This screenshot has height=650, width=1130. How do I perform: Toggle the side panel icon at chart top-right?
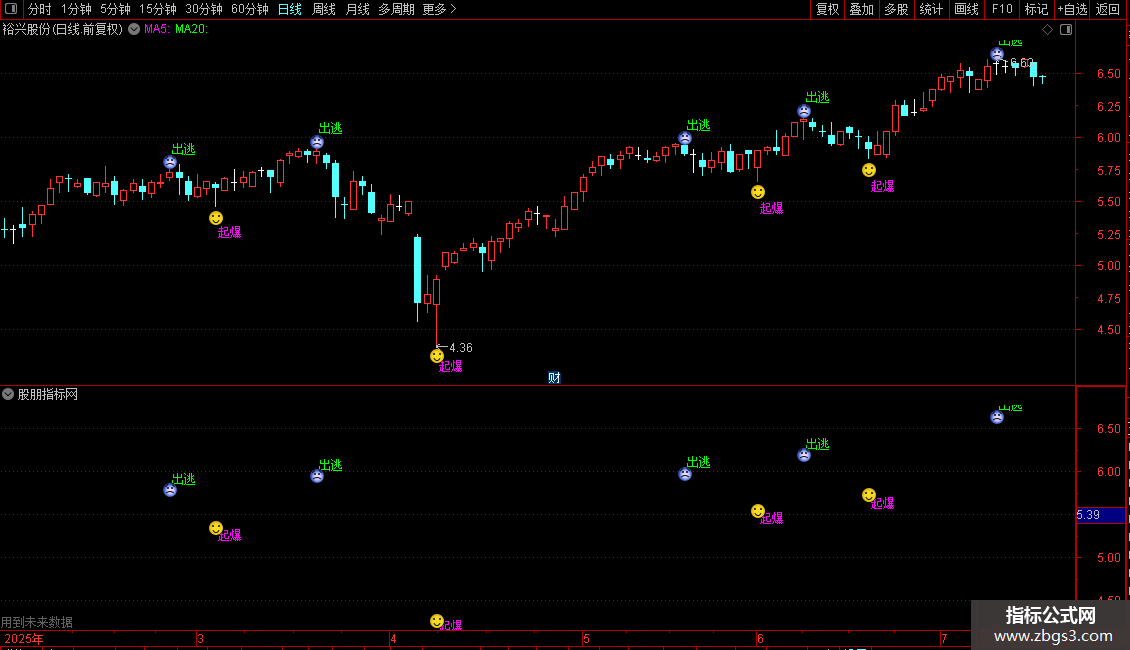(1066, 30)
